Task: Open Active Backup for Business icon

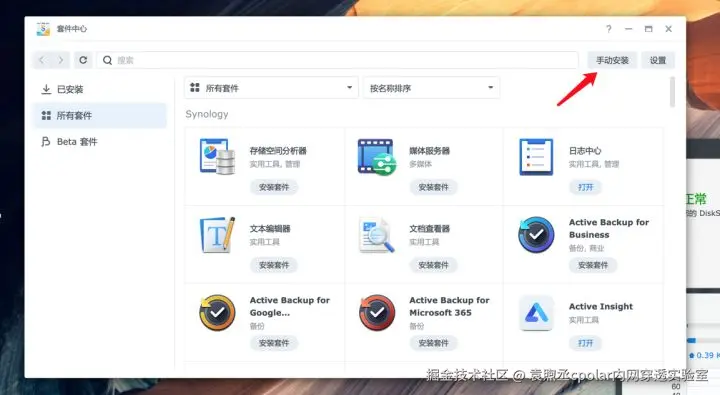Action: pos(536,235)
